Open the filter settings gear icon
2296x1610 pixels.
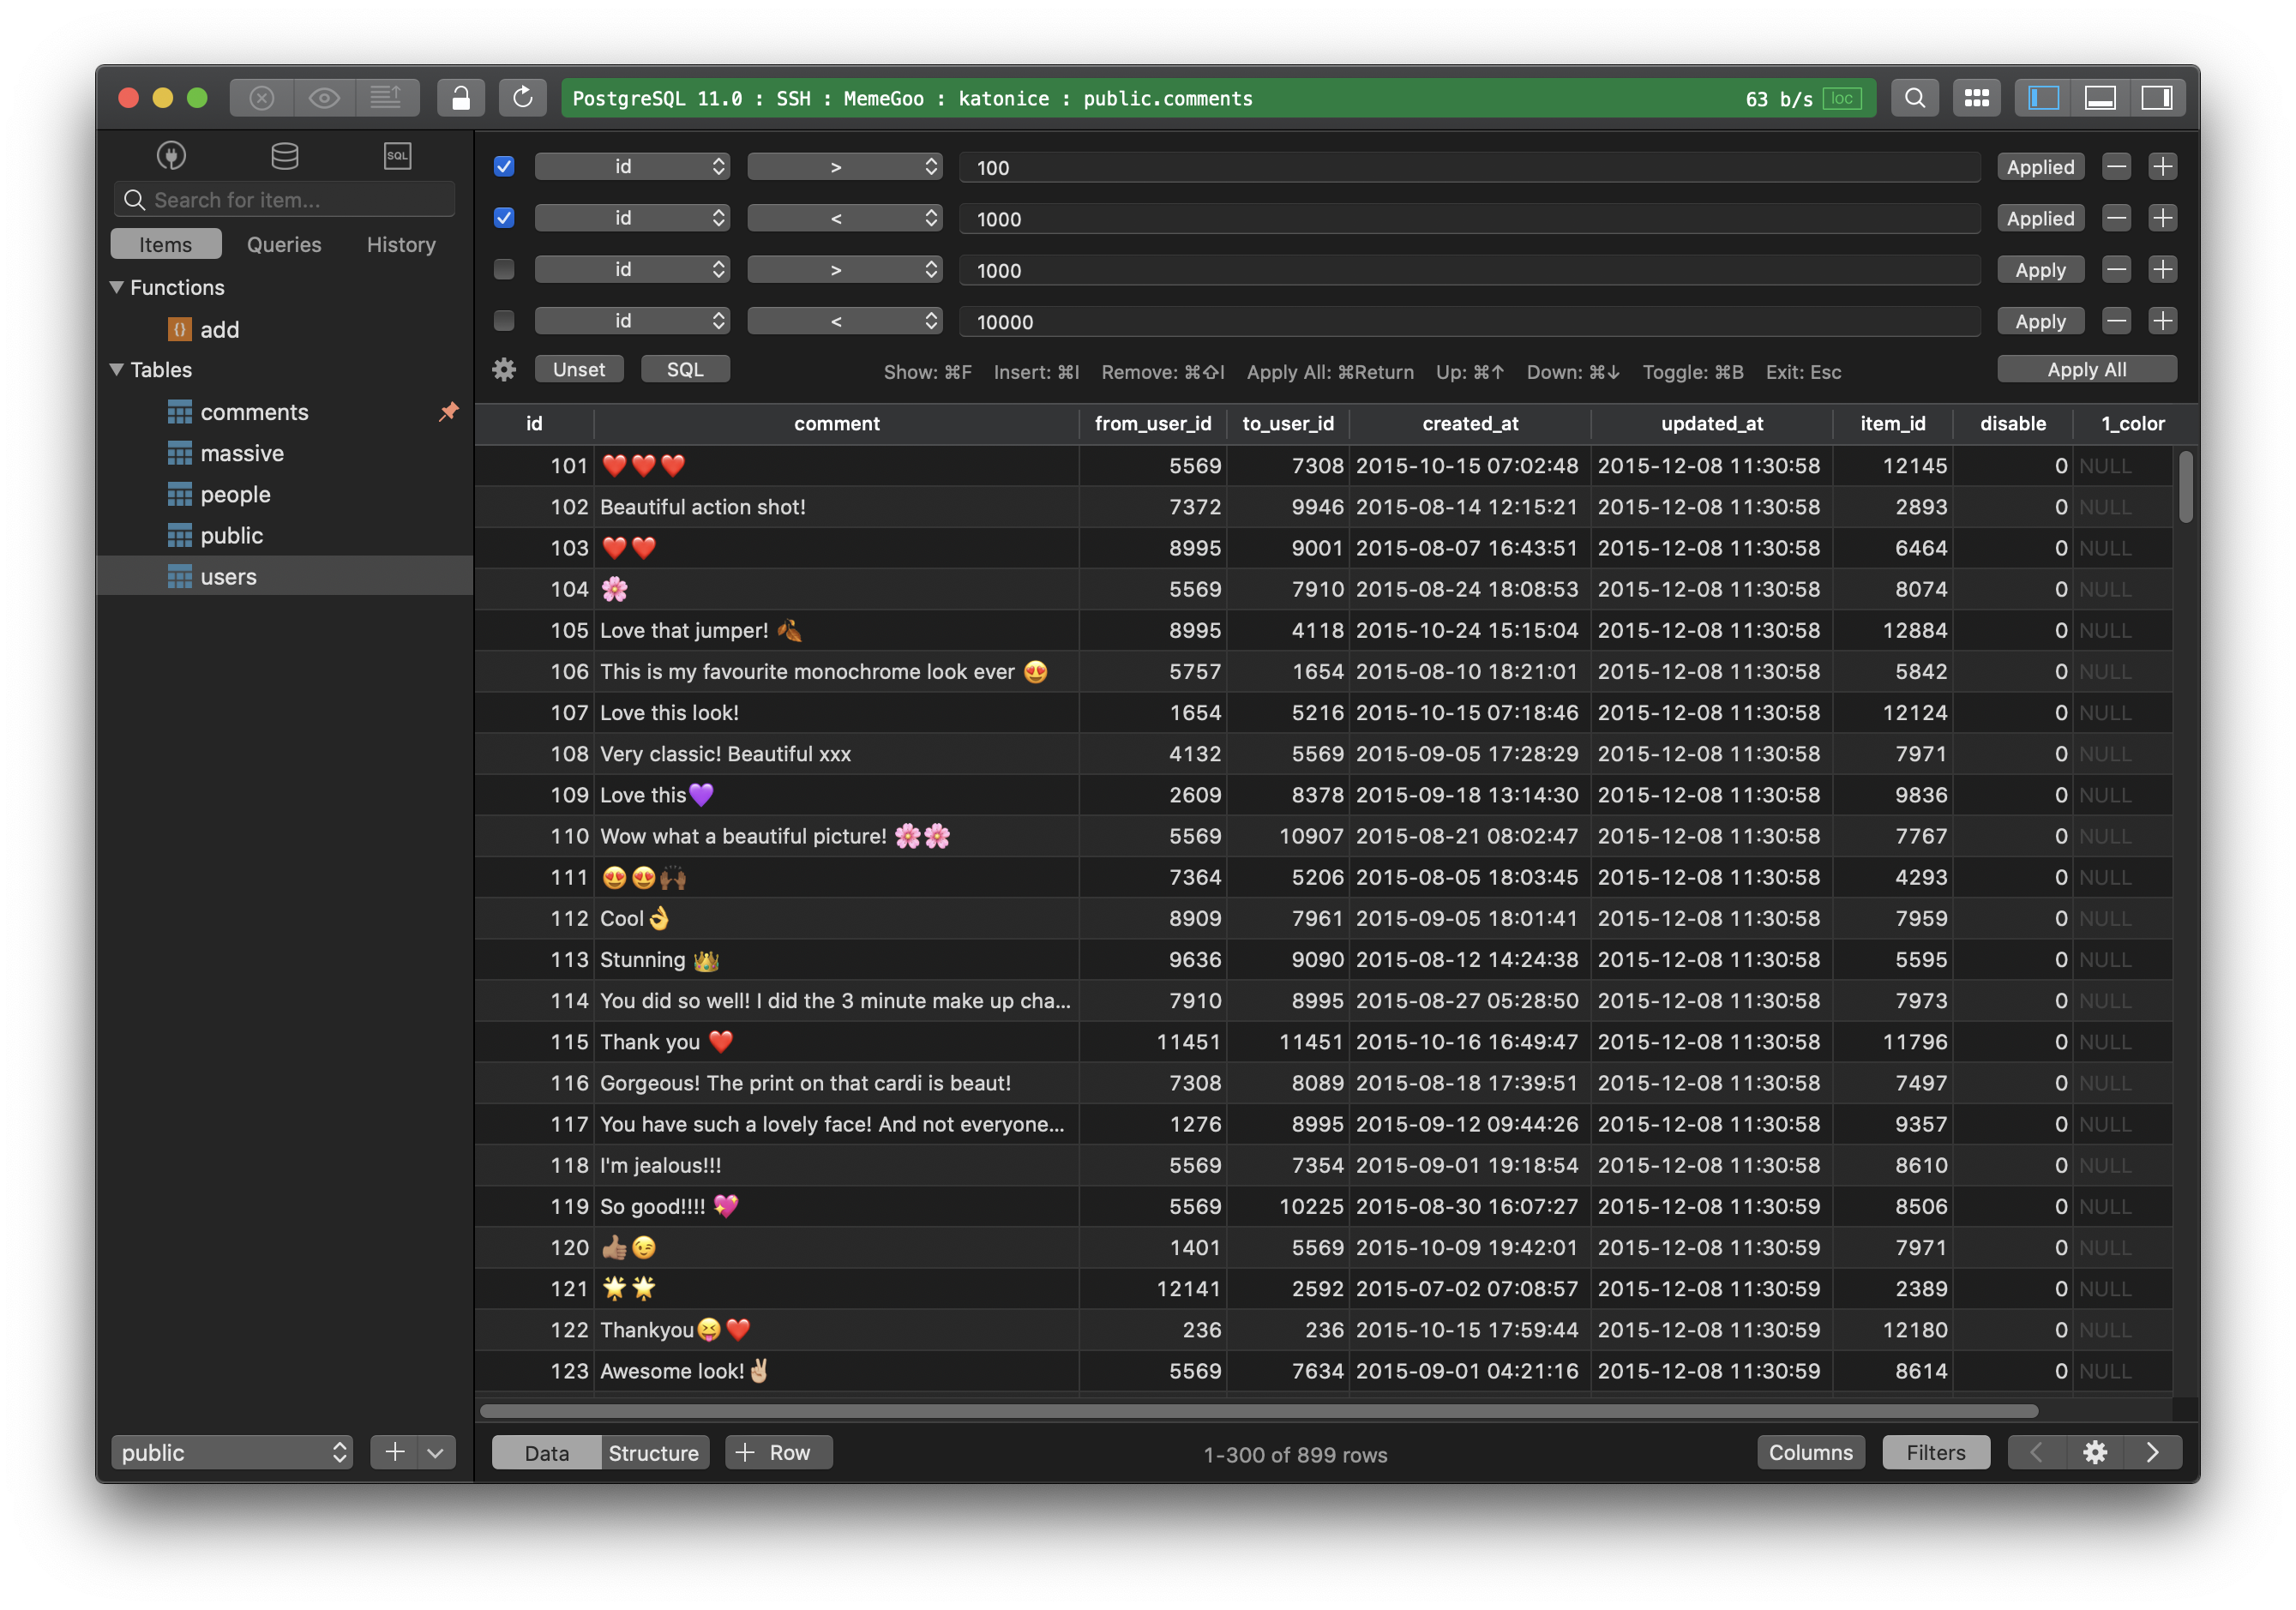pos(503,369)
